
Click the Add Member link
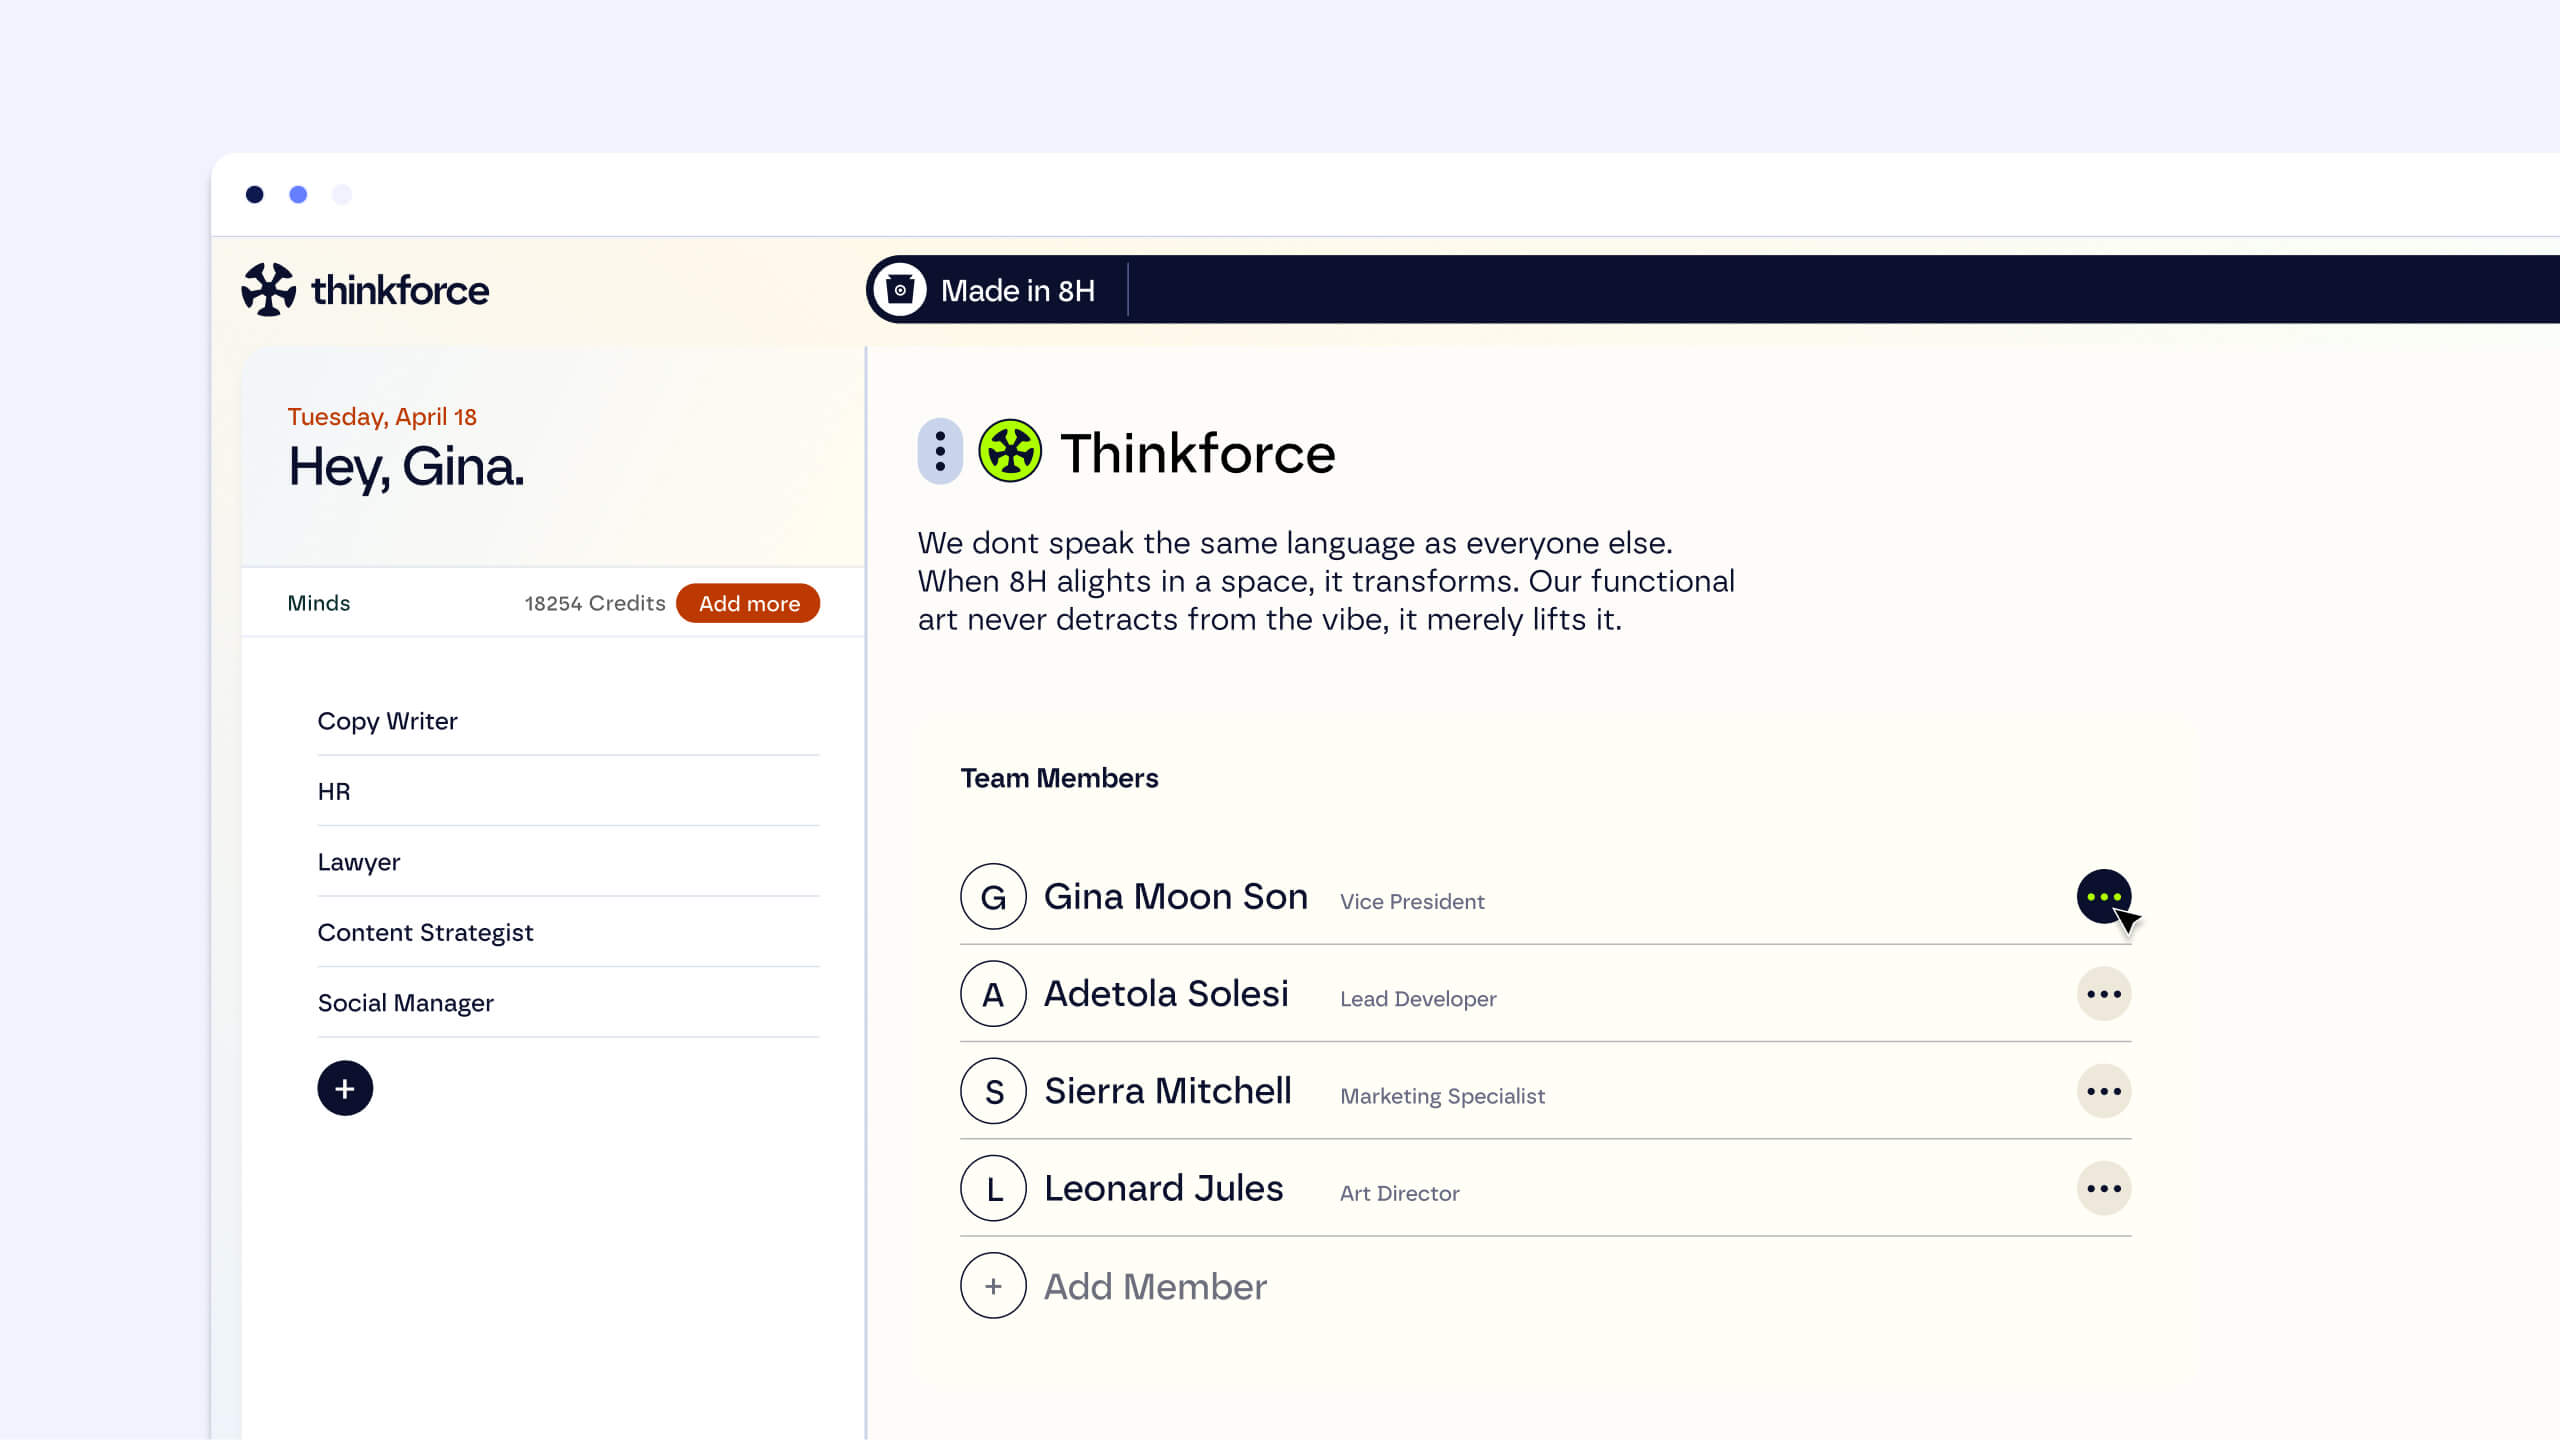pos(1155,1286)
